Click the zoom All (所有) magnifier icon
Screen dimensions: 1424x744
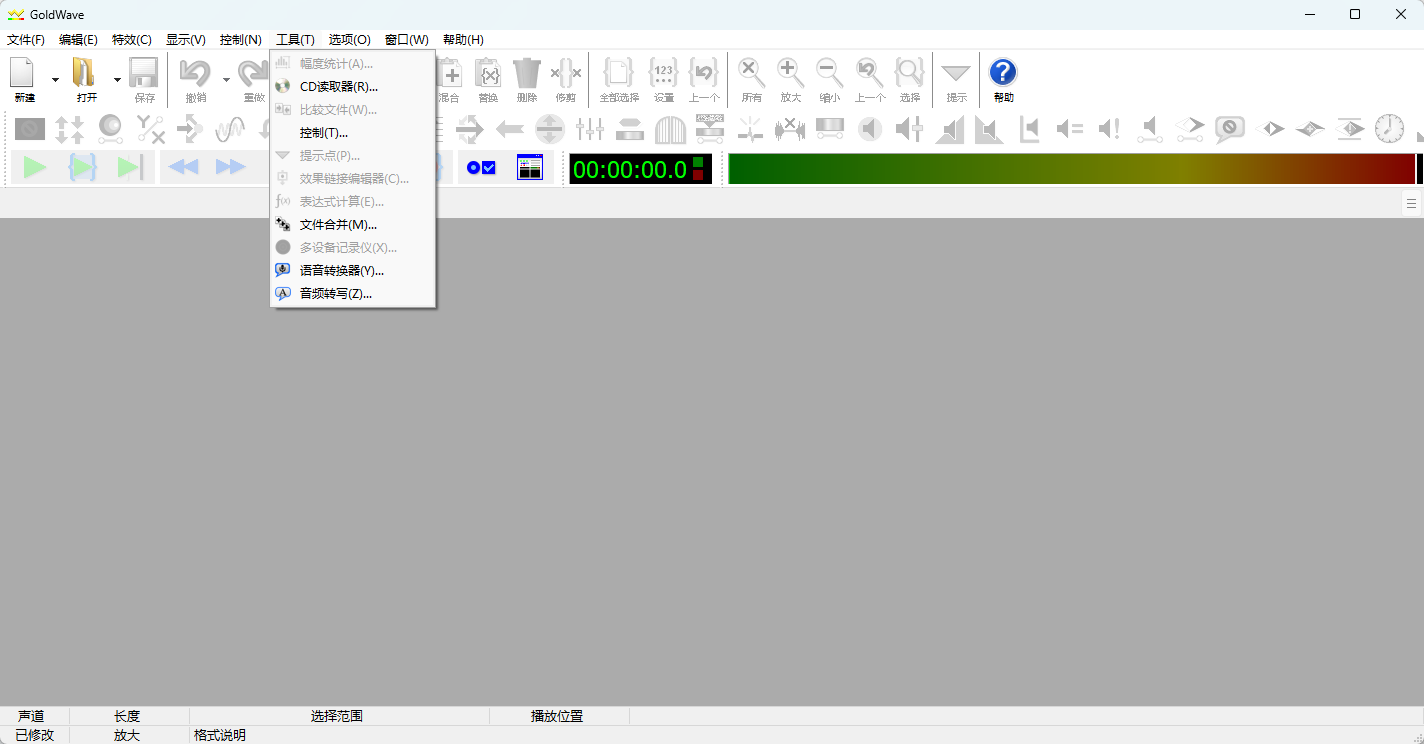[x=752, y=74]
